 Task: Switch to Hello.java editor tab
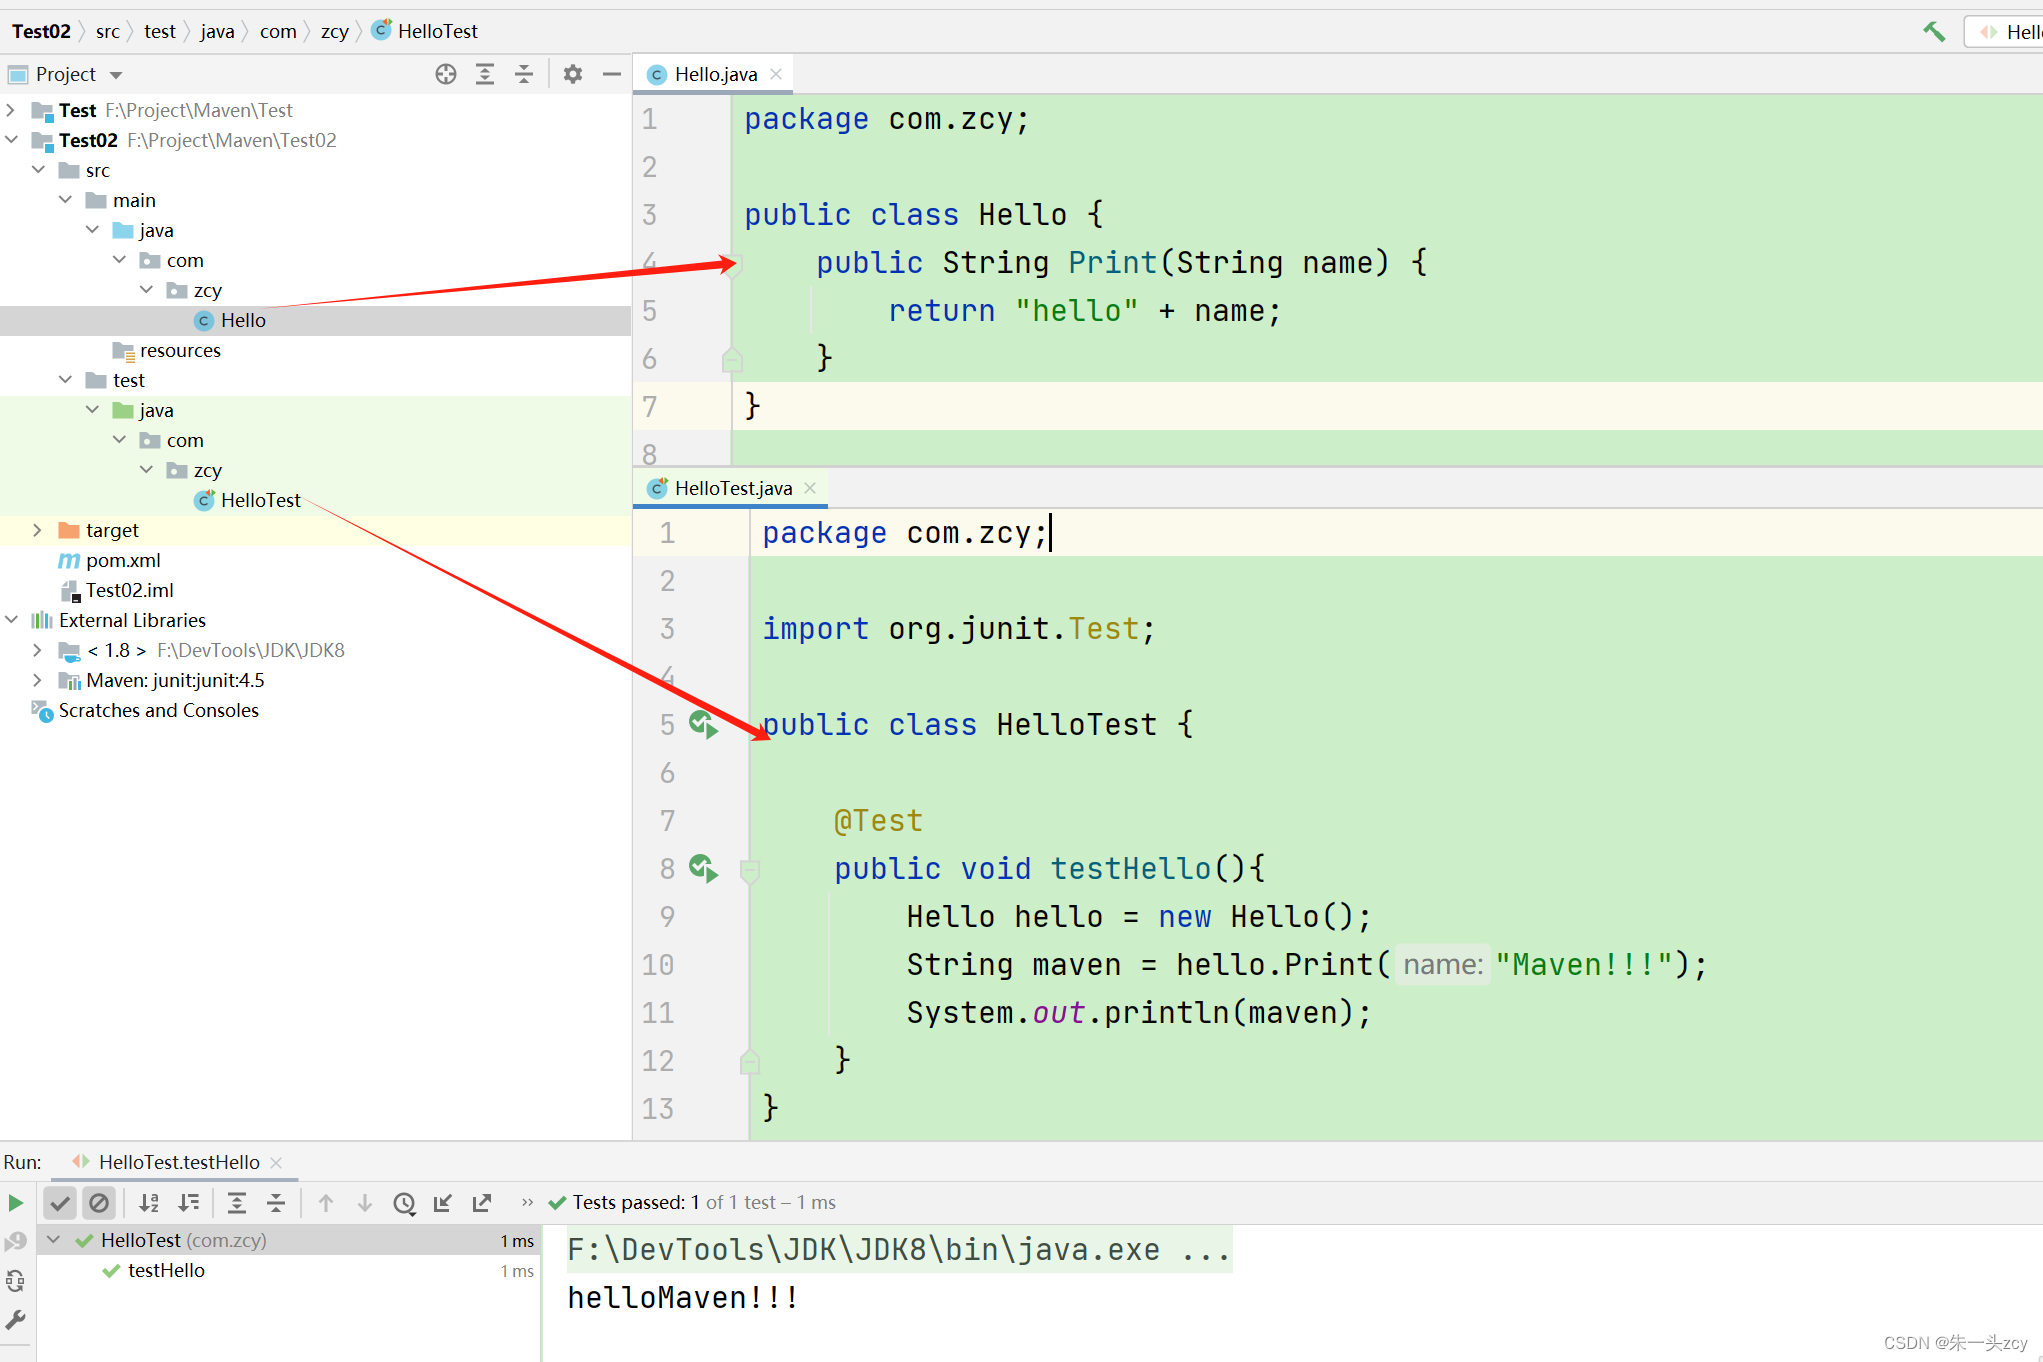tap(715, 74)
